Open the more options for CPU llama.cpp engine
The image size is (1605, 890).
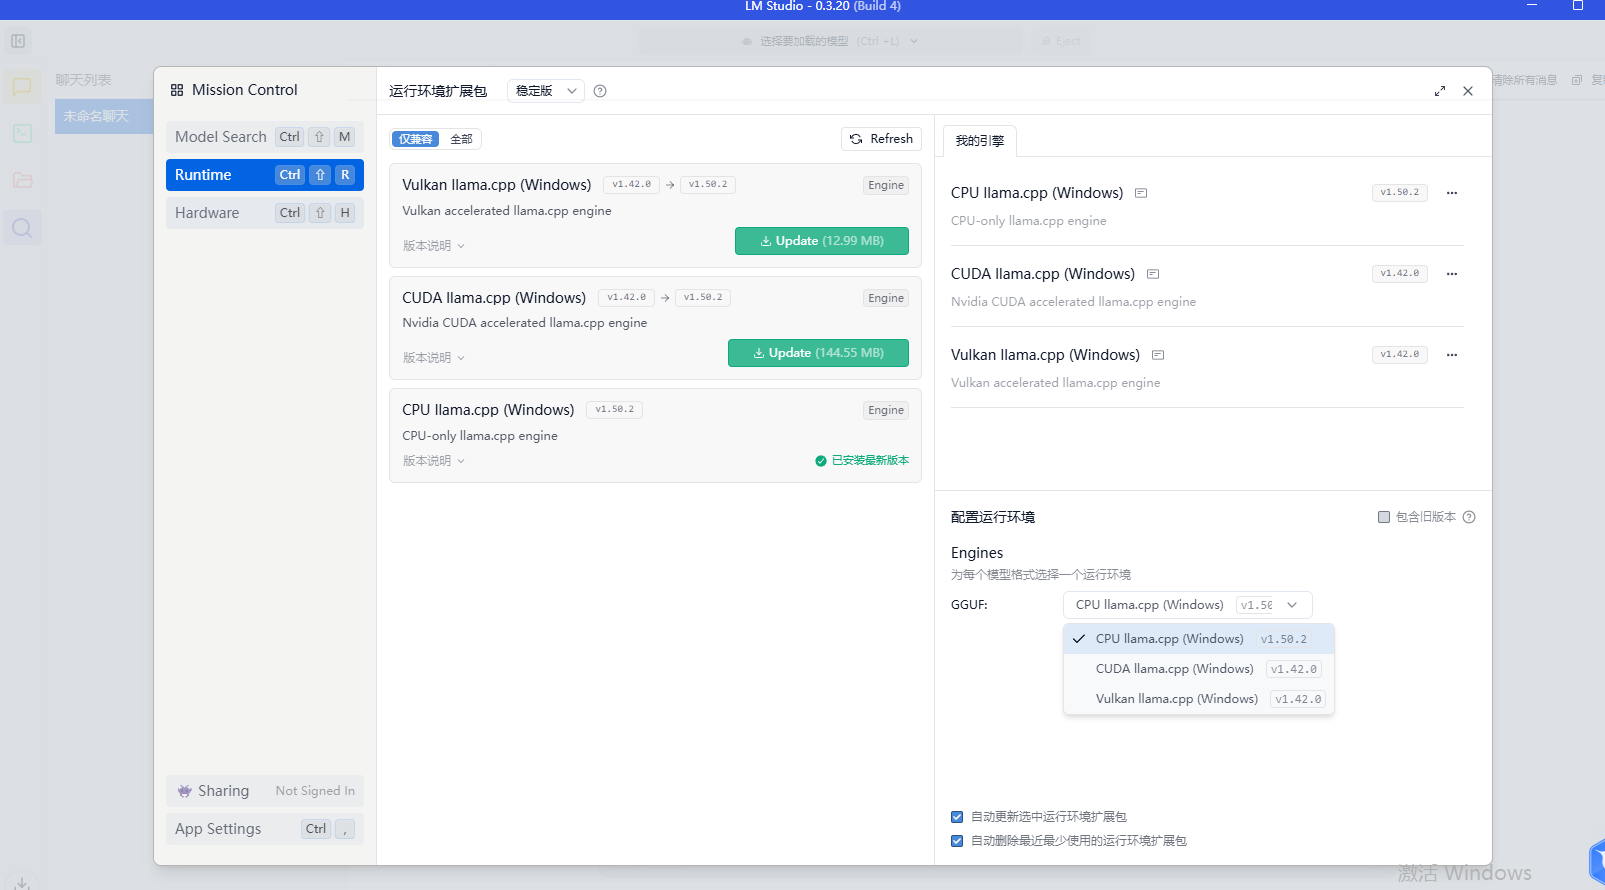pyautogui.click(x=1452, y=193)
